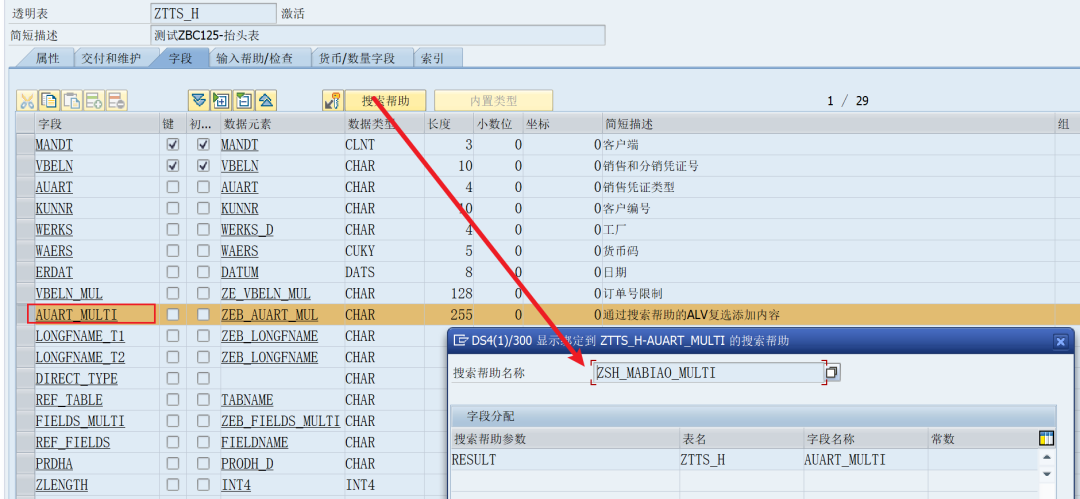Enable key checkbox for AUART row

click(x=173, y=187)
